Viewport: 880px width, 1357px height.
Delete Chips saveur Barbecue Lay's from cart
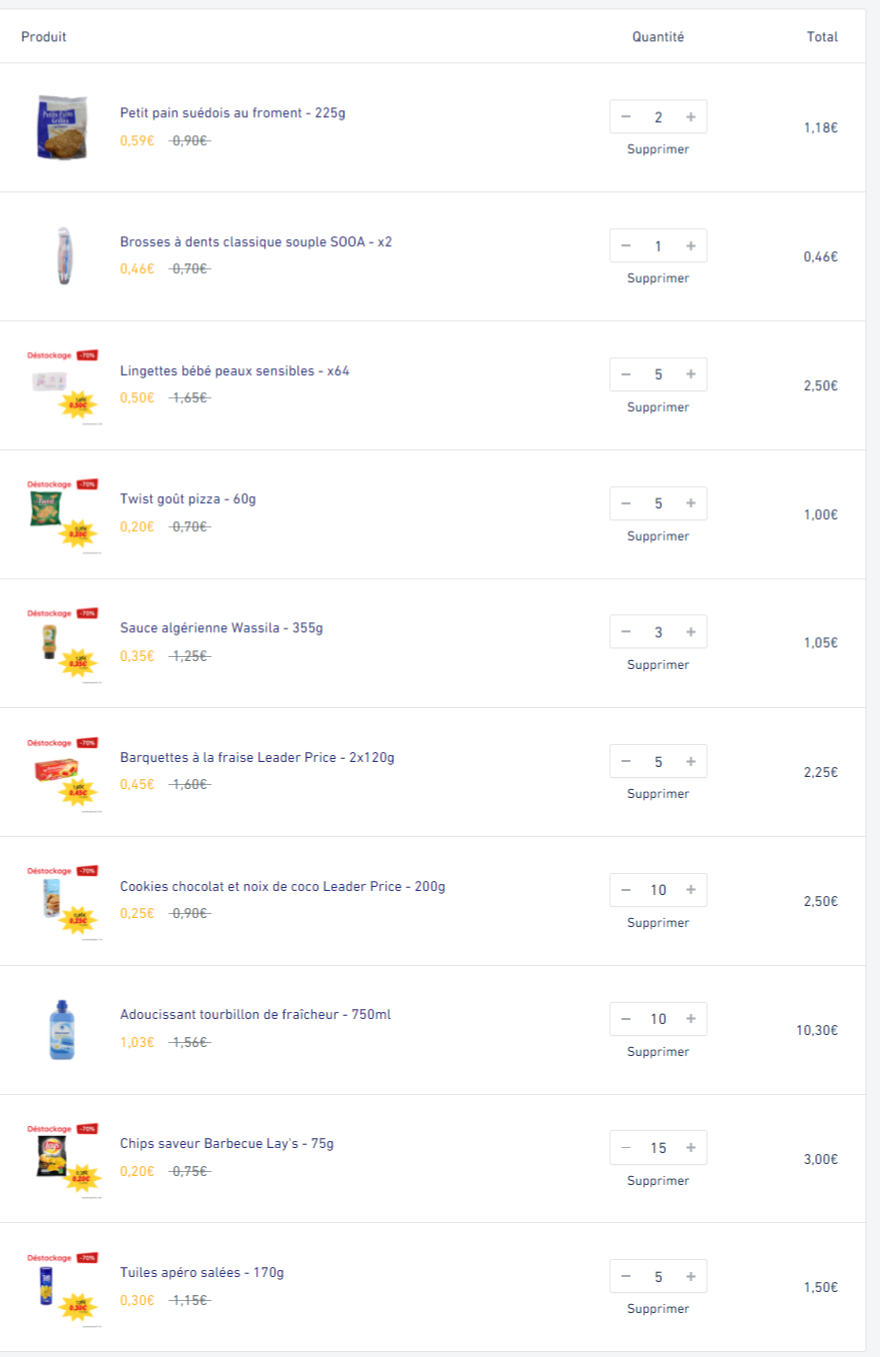(658, 1181)
